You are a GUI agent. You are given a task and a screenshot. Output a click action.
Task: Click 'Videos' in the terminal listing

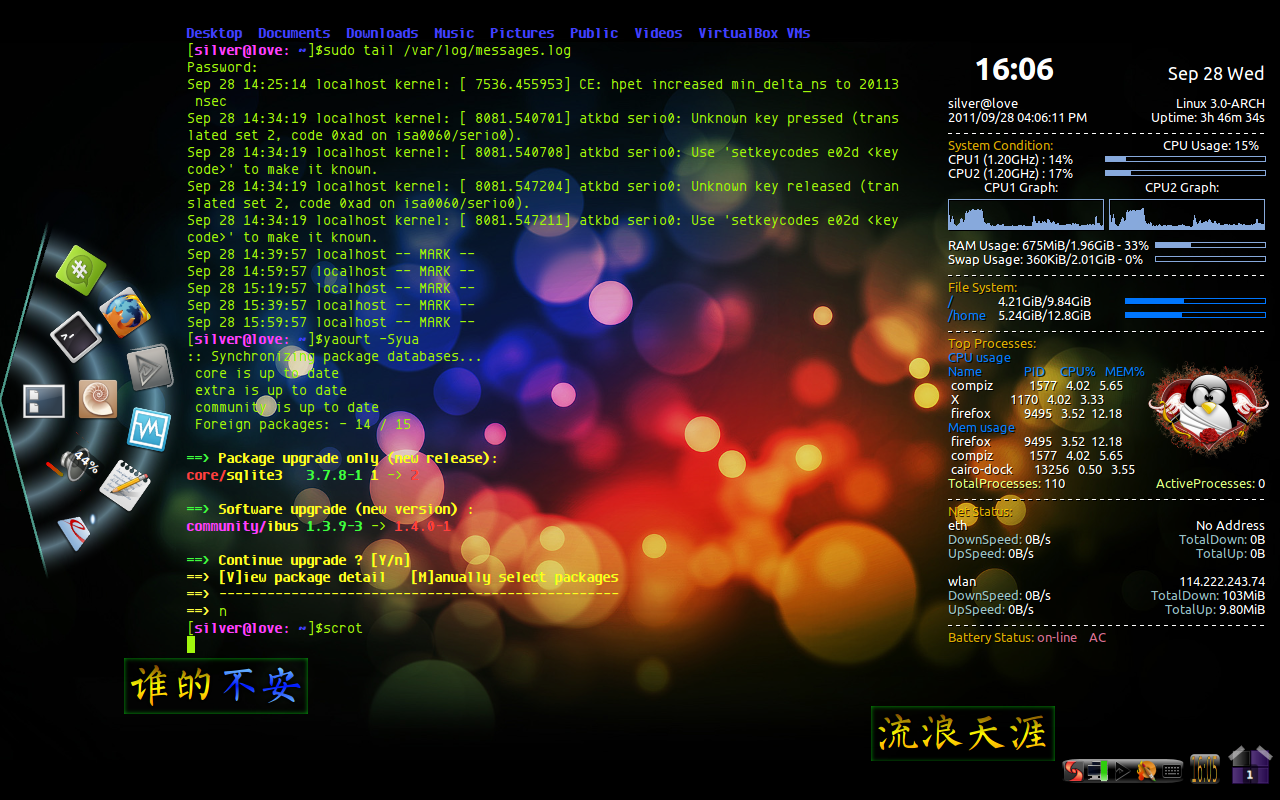coord(658,33)
